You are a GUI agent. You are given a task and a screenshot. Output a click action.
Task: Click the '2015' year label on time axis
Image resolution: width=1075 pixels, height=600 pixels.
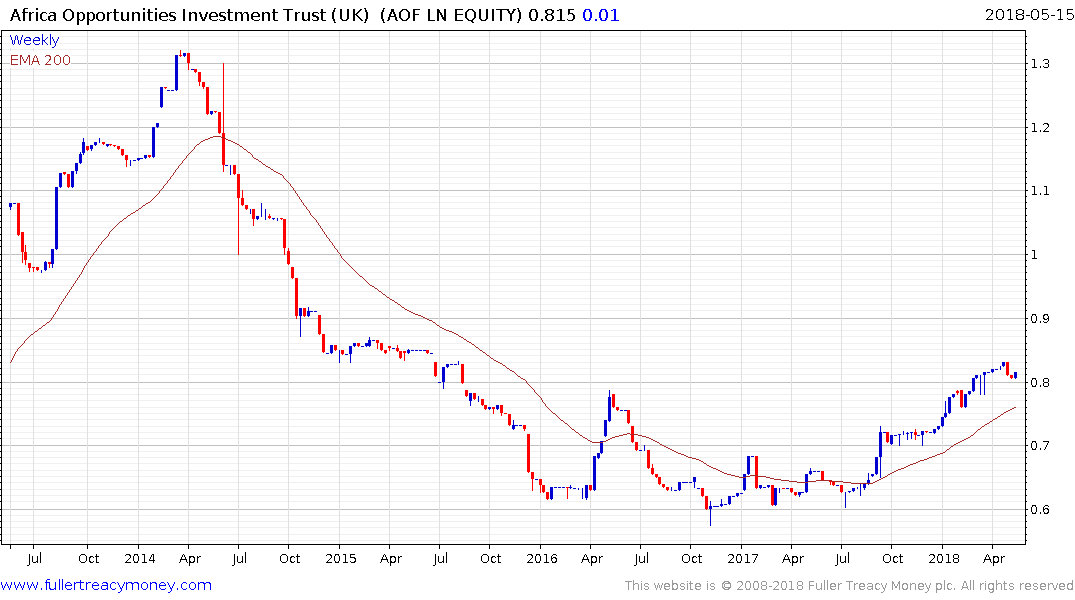click(341, 558)
